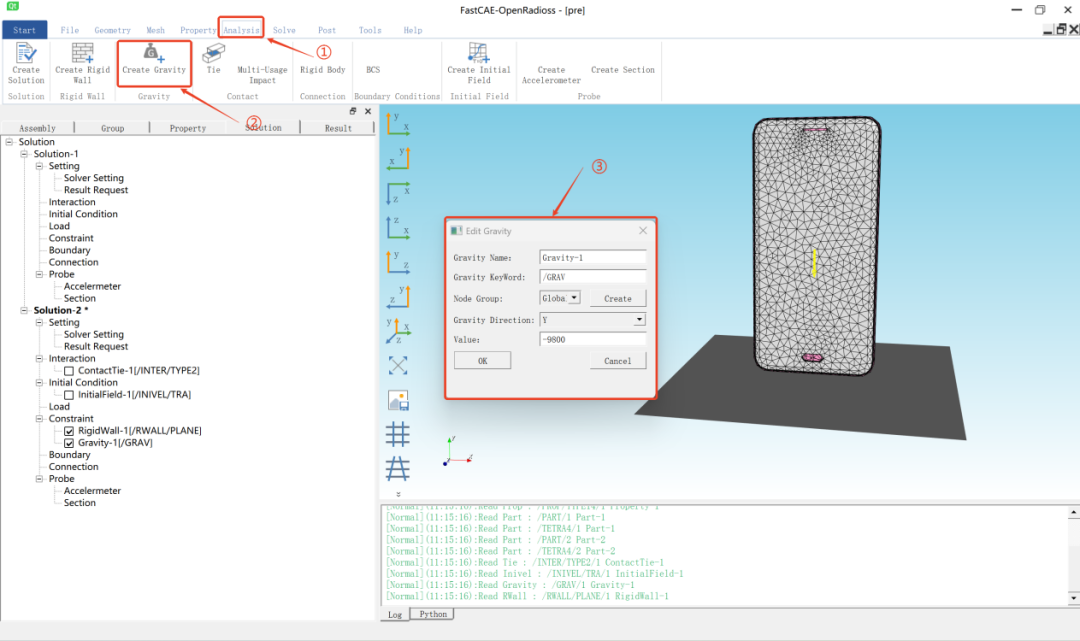Switch to the Assembly panel tab
The image size is (1080, 641).
click(x=37, y=128)
